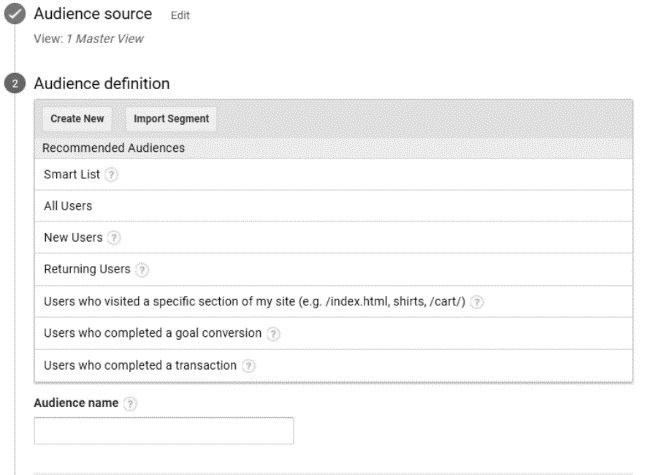Click the help icon beside New Users
The image size is (645, 475).
coord(114,238)
